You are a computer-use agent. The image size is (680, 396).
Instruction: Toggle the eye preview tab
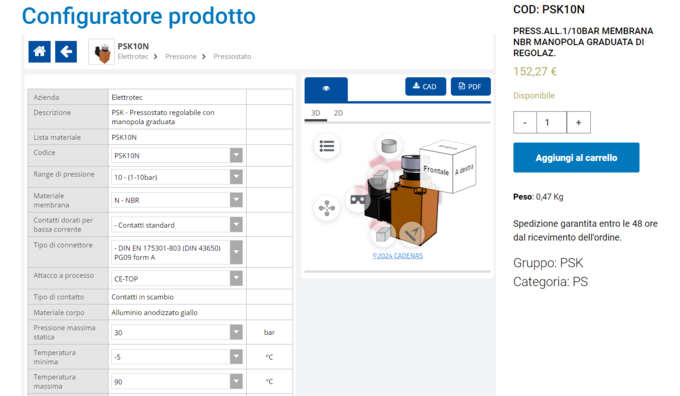(326, 88)
